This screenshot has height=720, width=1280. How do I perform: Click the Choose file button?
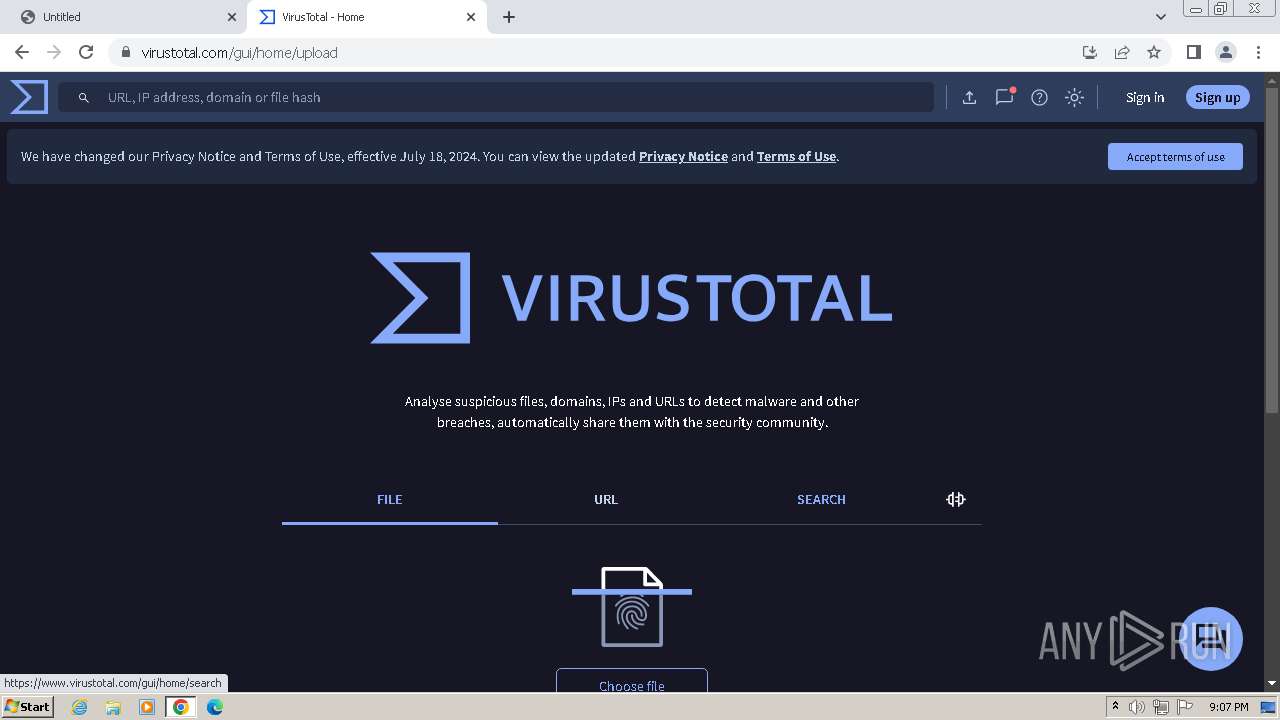(x=632, y=681)
